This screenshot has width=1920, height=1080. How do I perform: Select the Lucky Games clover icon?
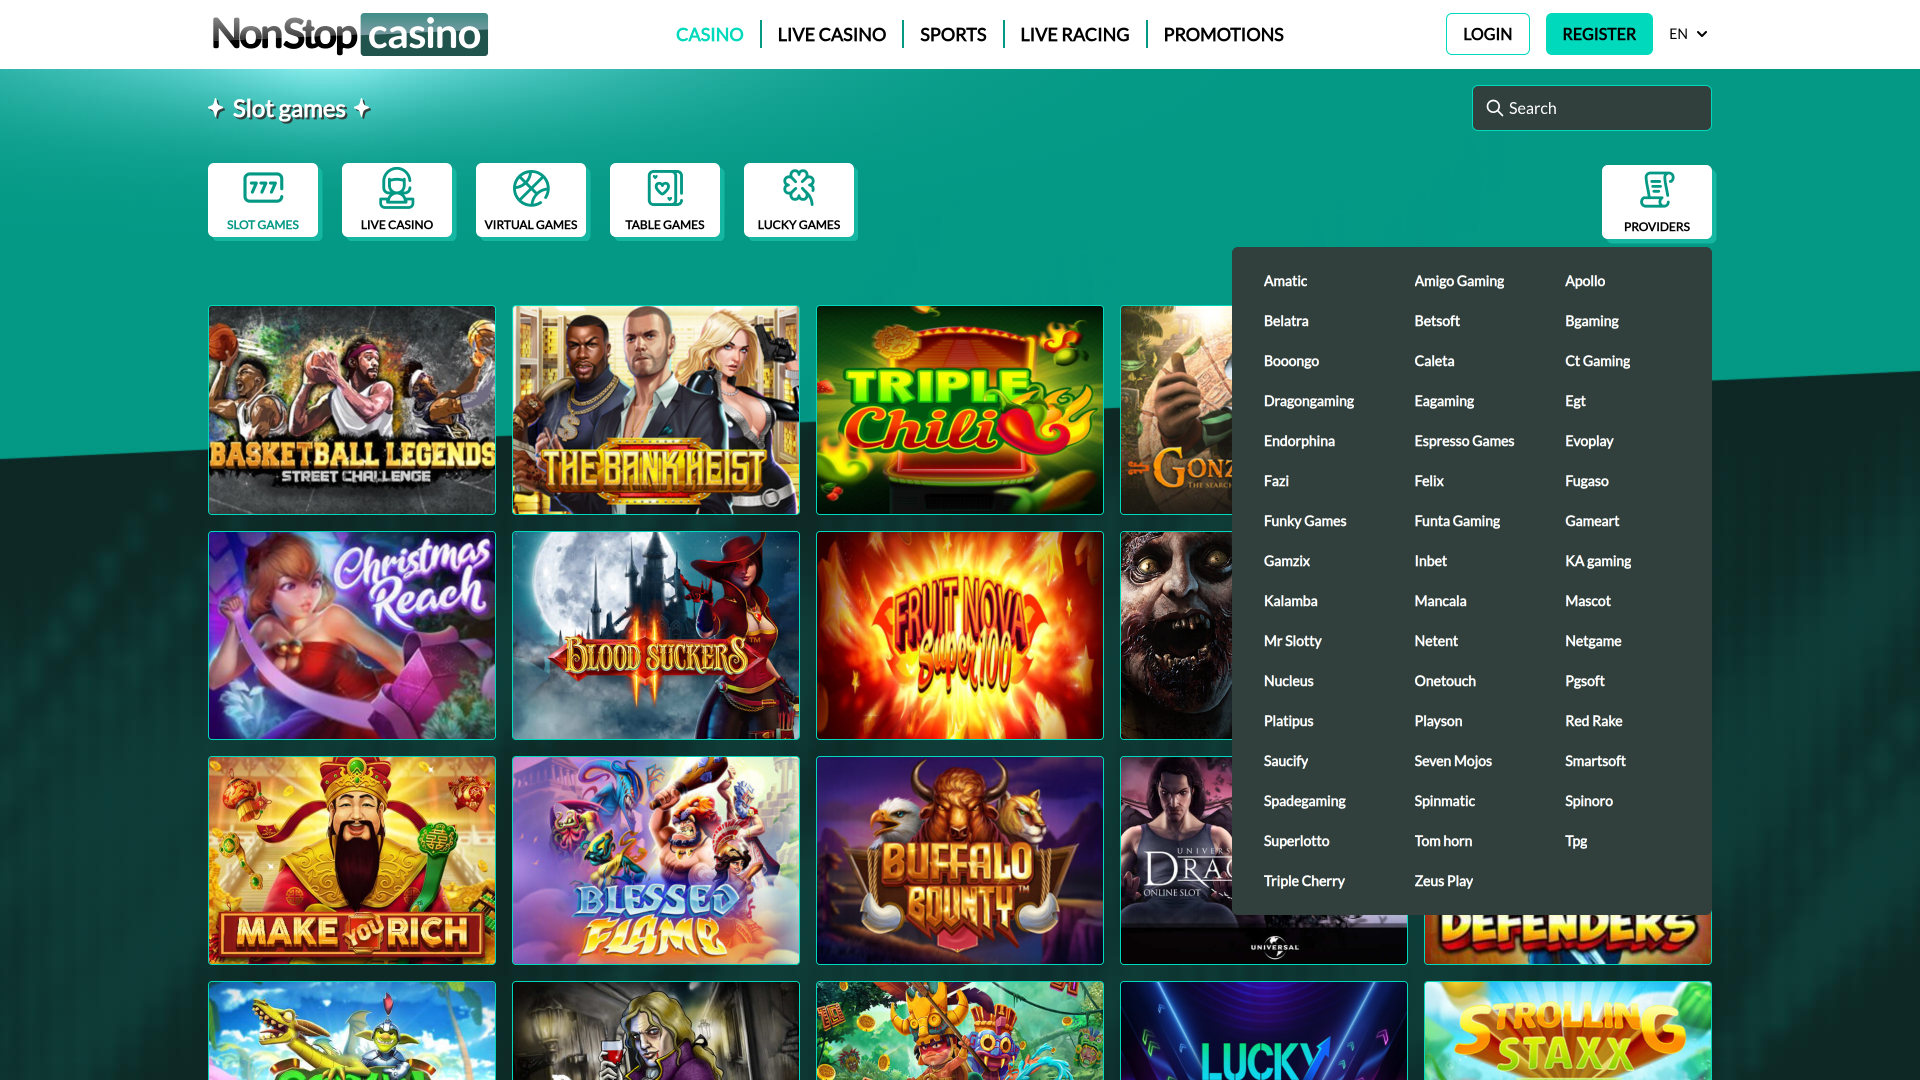[799, 190]
